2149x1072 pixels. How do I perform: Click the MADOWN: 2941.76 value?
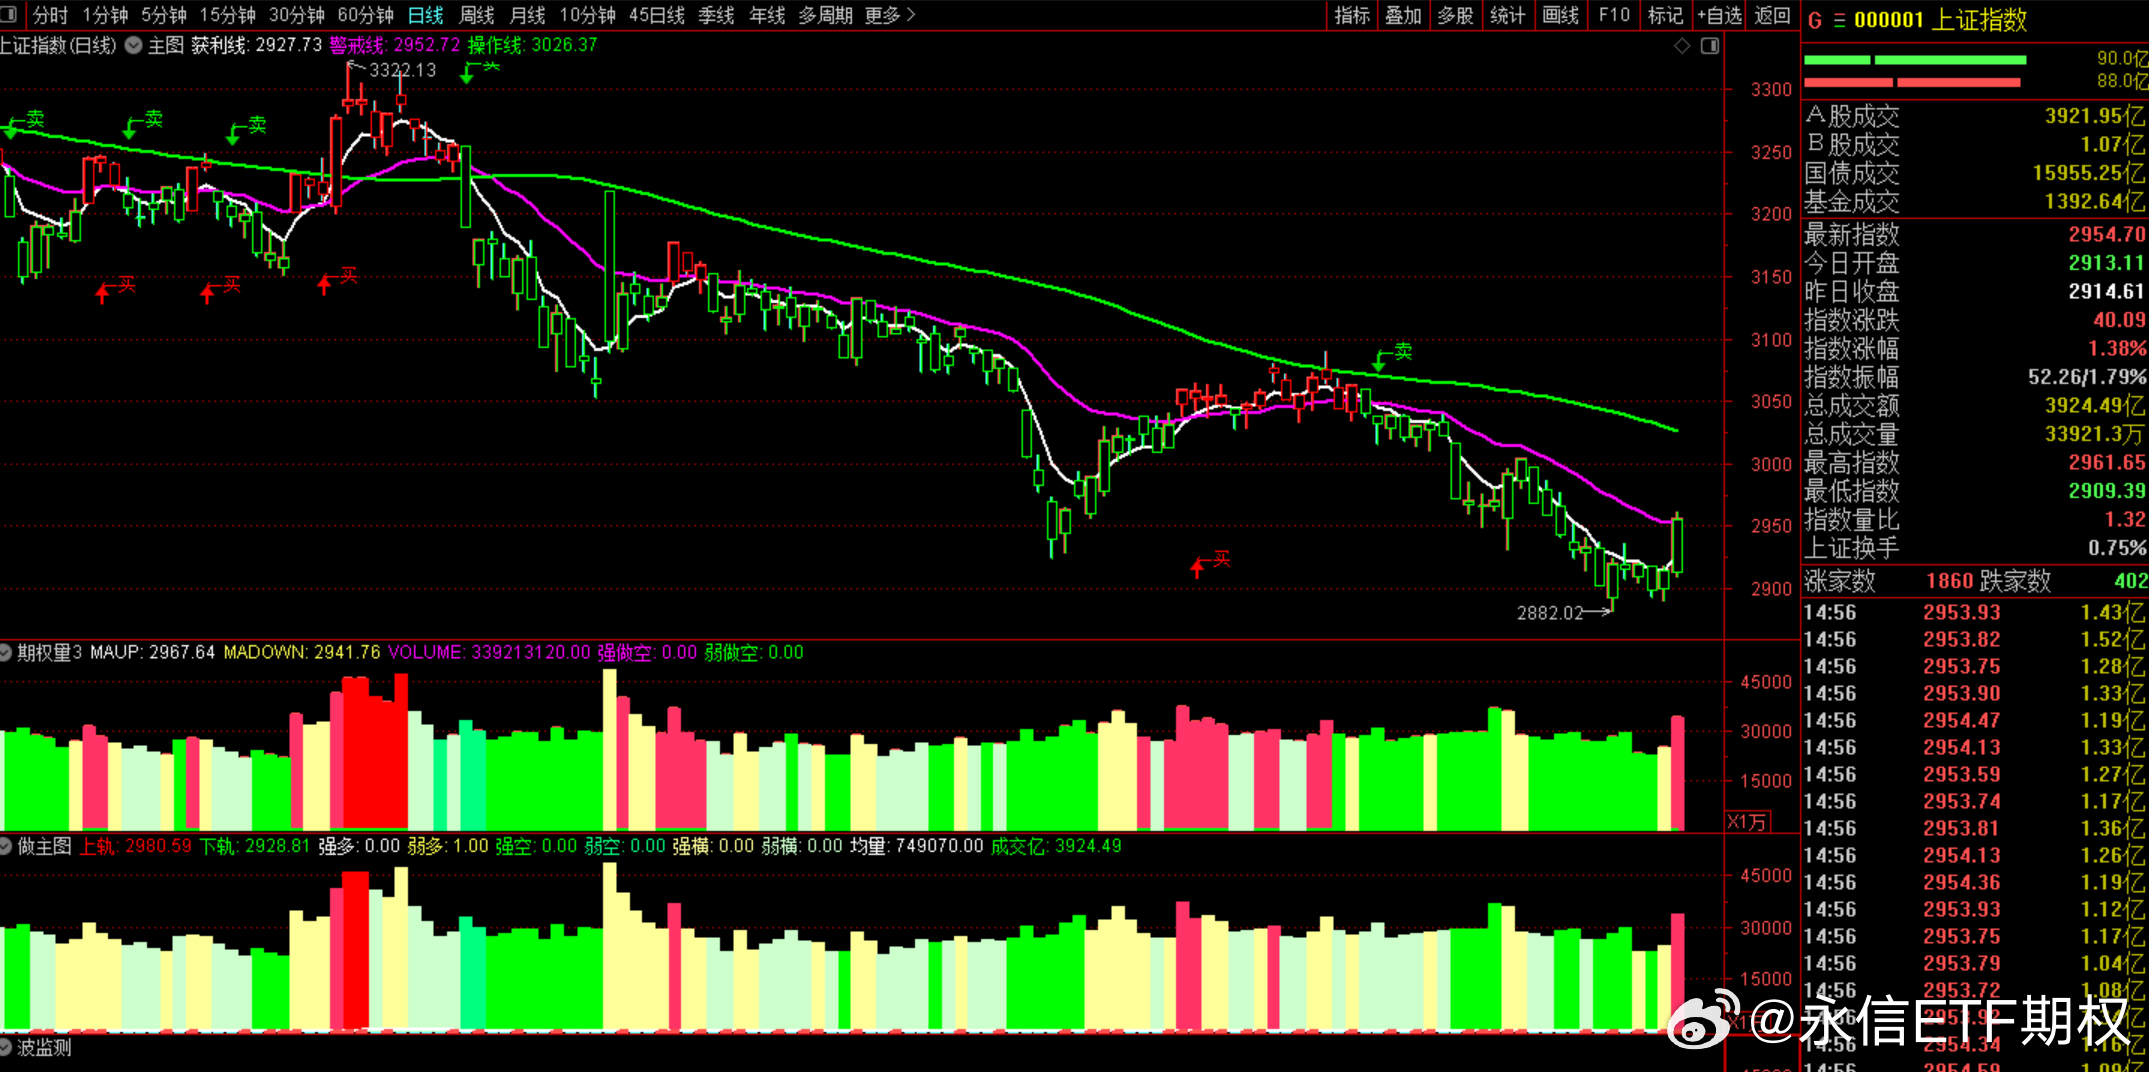[x=302, y=652]
